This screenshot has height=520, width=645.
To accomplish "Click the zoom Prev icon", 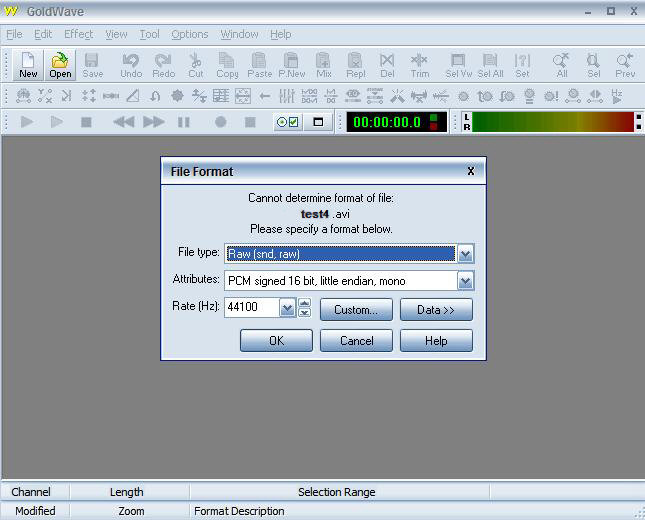I will 625,65.
